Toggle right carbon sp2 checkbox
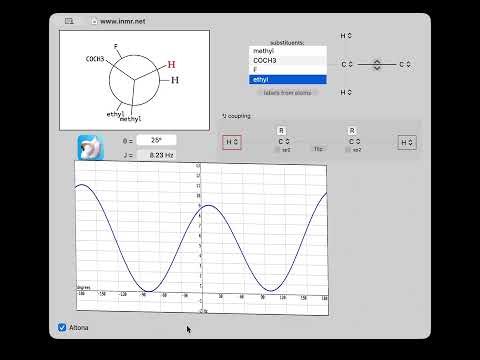 (348, 150)
